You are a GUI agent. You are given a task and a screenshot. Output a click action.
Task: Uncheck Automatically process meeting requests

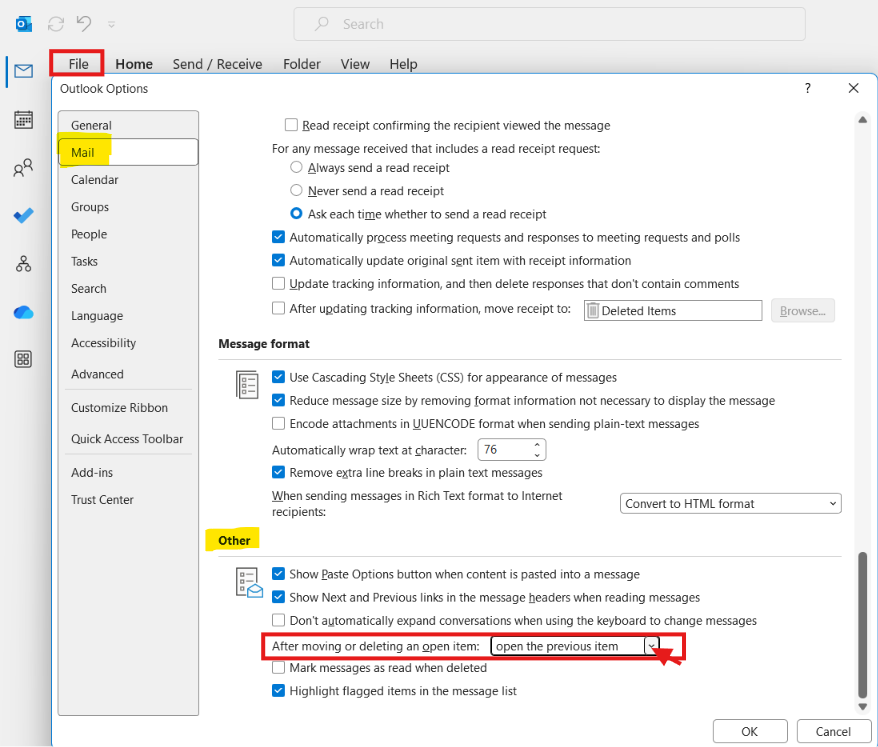click(x=278, y=237)
